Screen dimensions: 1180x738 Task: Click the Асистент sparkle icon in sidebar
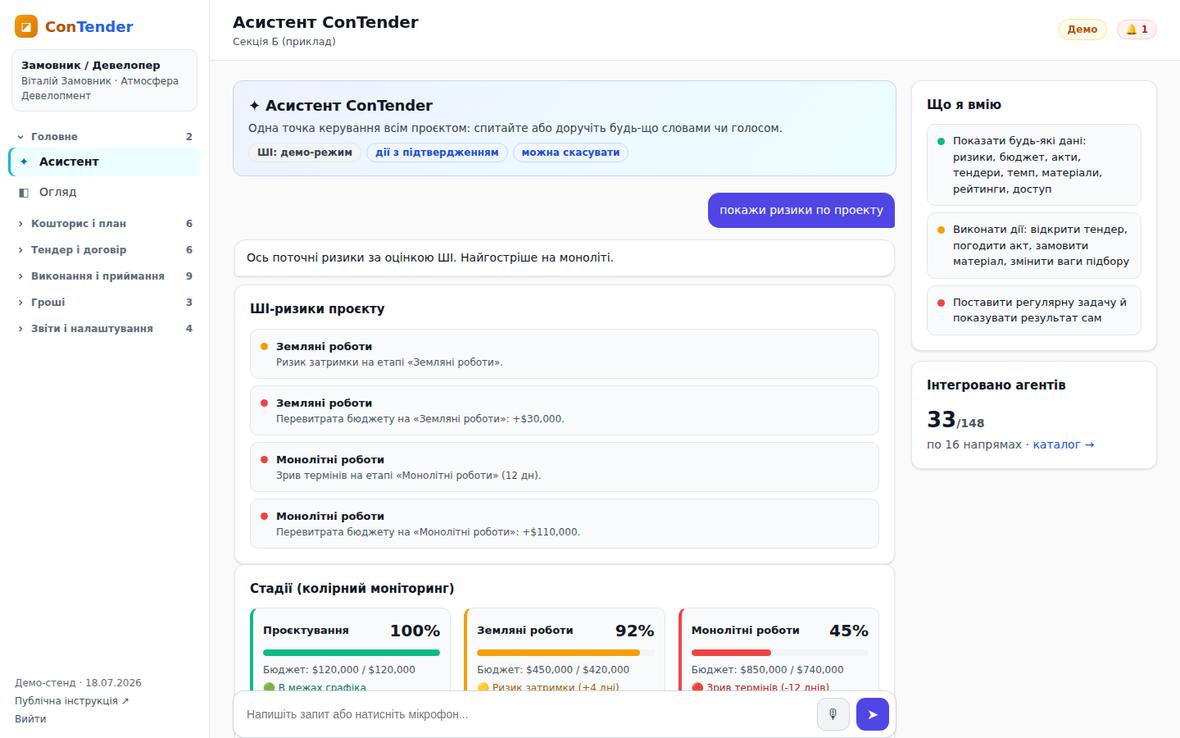pos(24,162)
